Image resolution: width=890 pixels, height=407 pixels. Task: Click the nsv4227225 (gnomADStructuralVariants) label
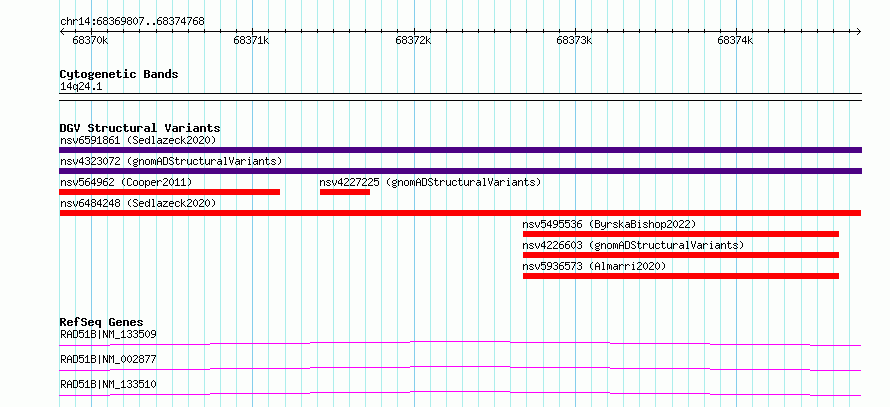point(430,182)
